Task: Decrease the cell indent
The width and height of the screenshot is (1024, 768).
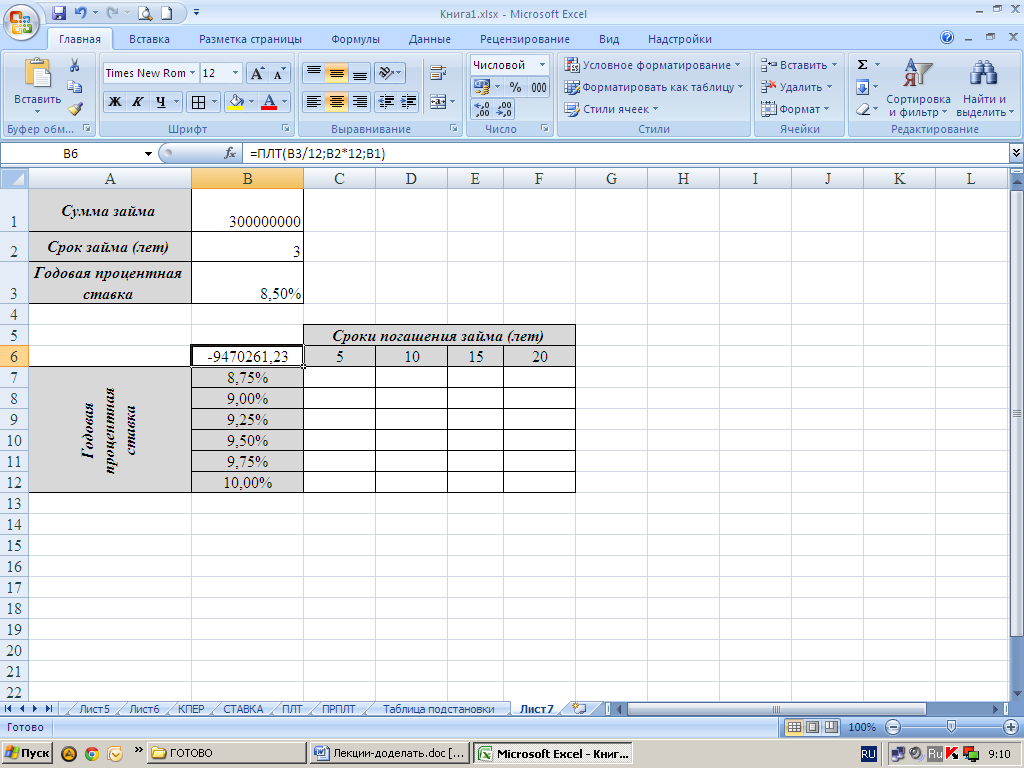Action: 387,102
